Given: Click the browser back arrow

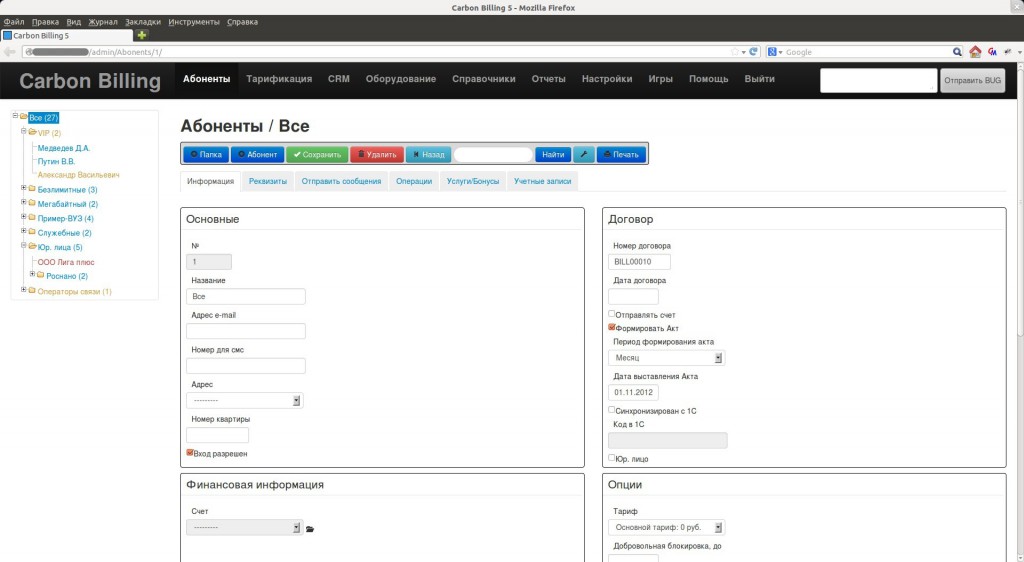Looking at the screenshot, I should (9, 52).
